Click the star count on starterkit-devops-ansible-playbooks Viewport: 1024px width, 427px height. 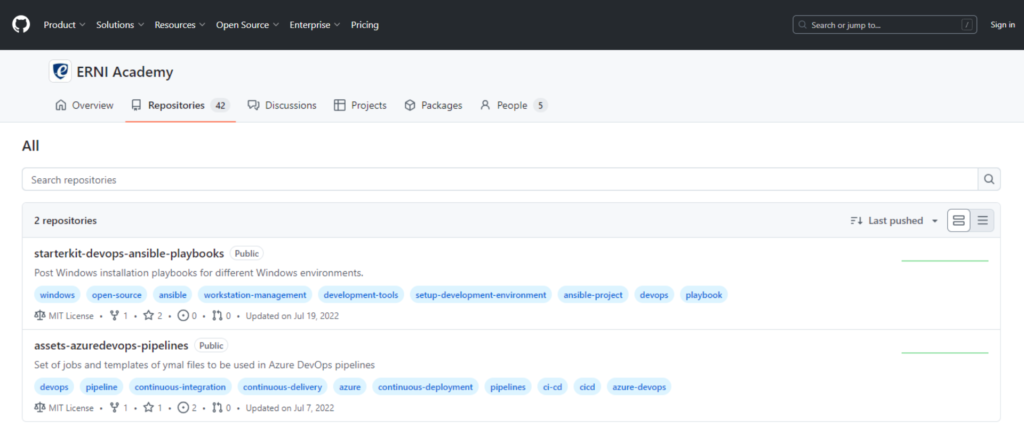coord(153,316)
